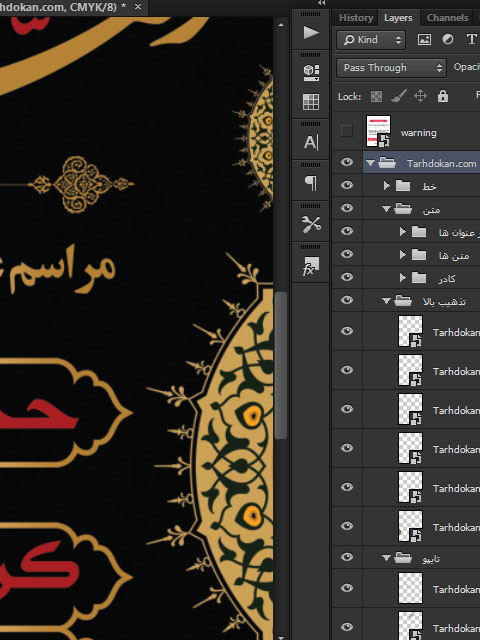Click first layer thumbnail under تایپو group
This screenshot has height=640, width=480.
(x=410, y=588)
